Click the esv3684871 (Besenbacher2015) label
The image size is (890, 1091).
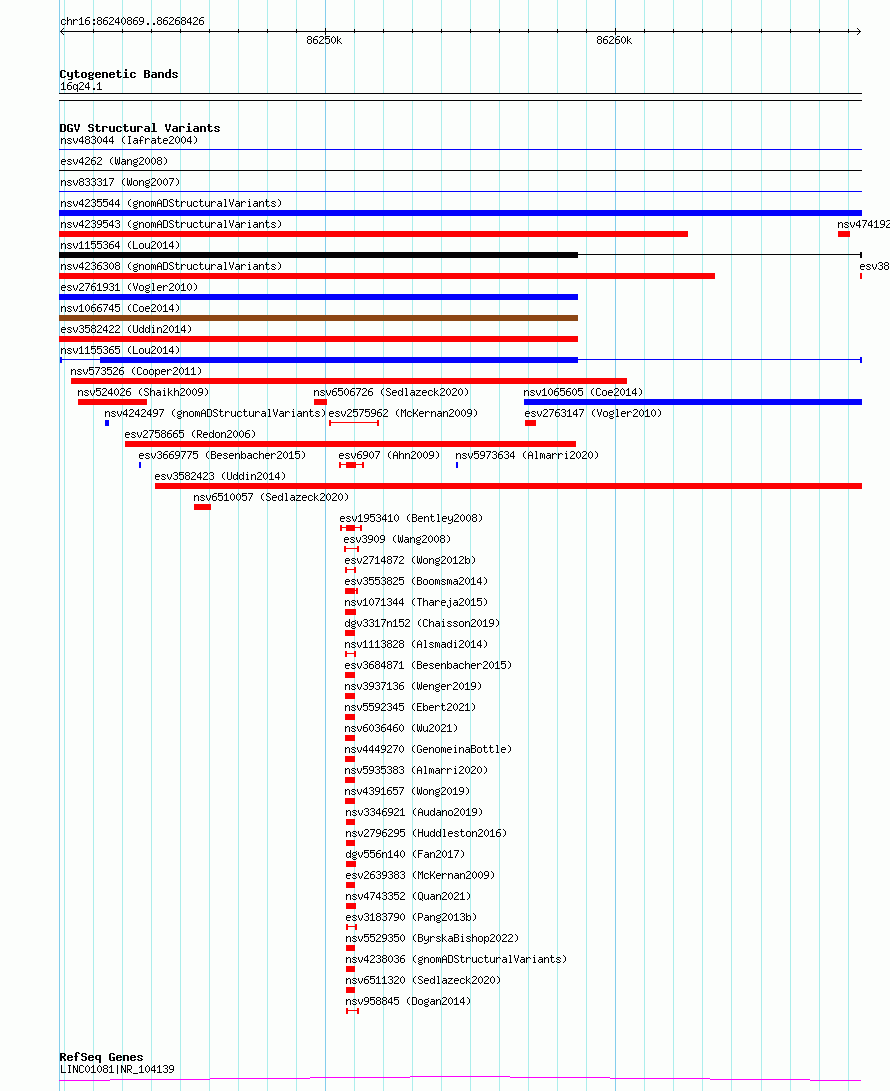tap(429, 665)
